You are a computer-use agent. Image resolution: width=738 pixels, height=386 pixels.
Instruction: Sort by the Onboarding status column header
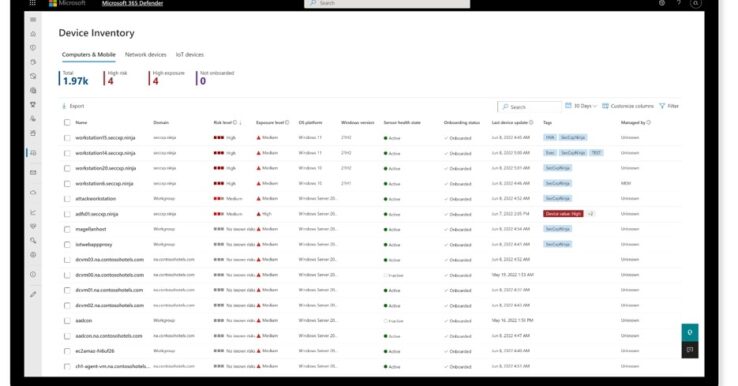tap(462, 122)
